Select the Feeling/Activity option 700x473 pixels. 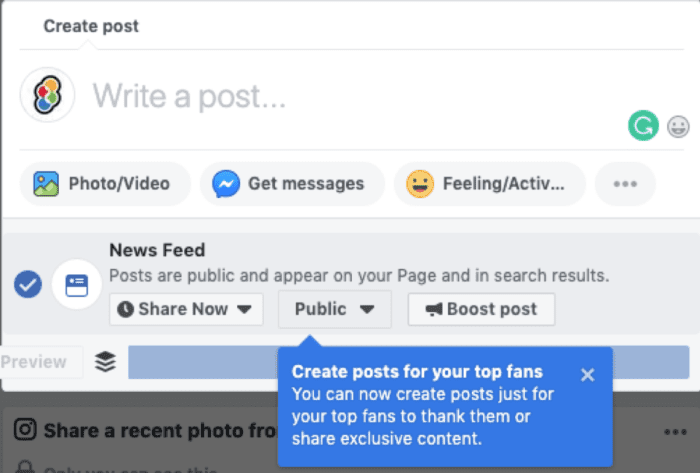pos(489,184)
